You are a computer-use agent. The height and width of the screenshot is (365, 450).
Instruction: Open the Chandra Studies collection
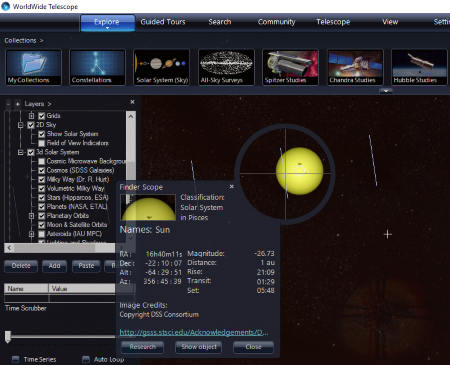point(355,67)
